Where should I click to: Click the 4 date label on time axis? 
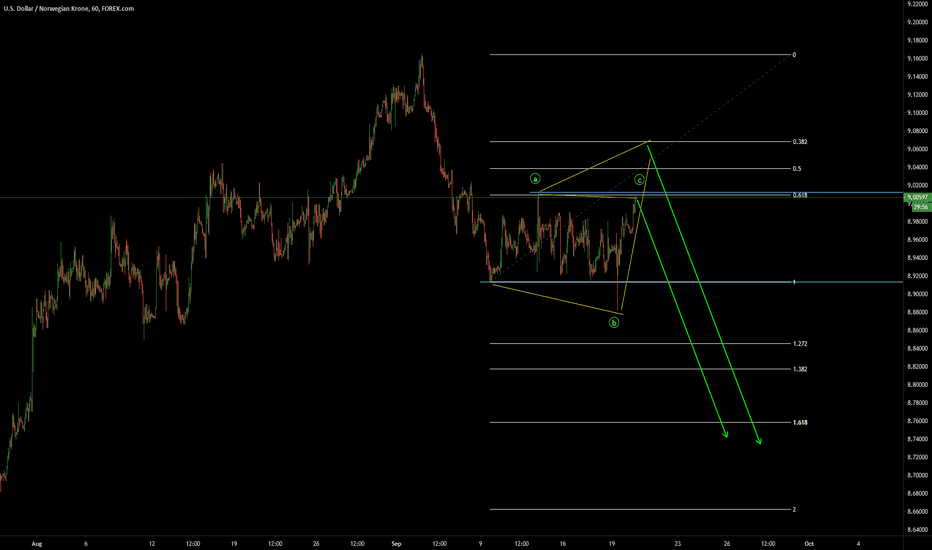(x=858, y=543)
